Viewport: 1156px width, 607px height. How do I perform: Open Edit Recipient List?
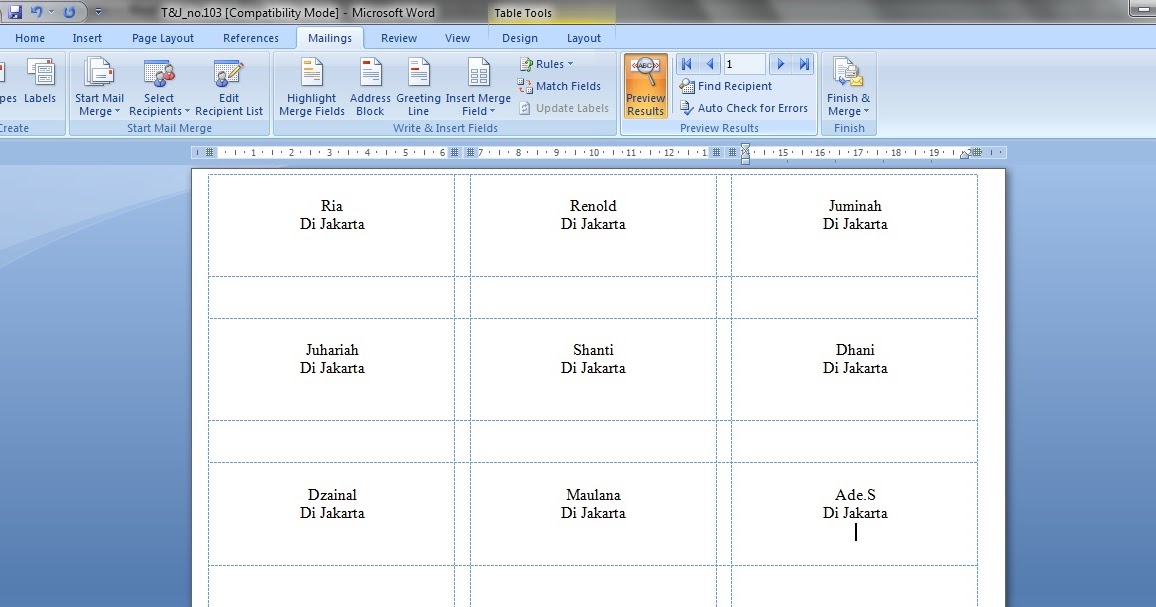(x=229, y=87)
